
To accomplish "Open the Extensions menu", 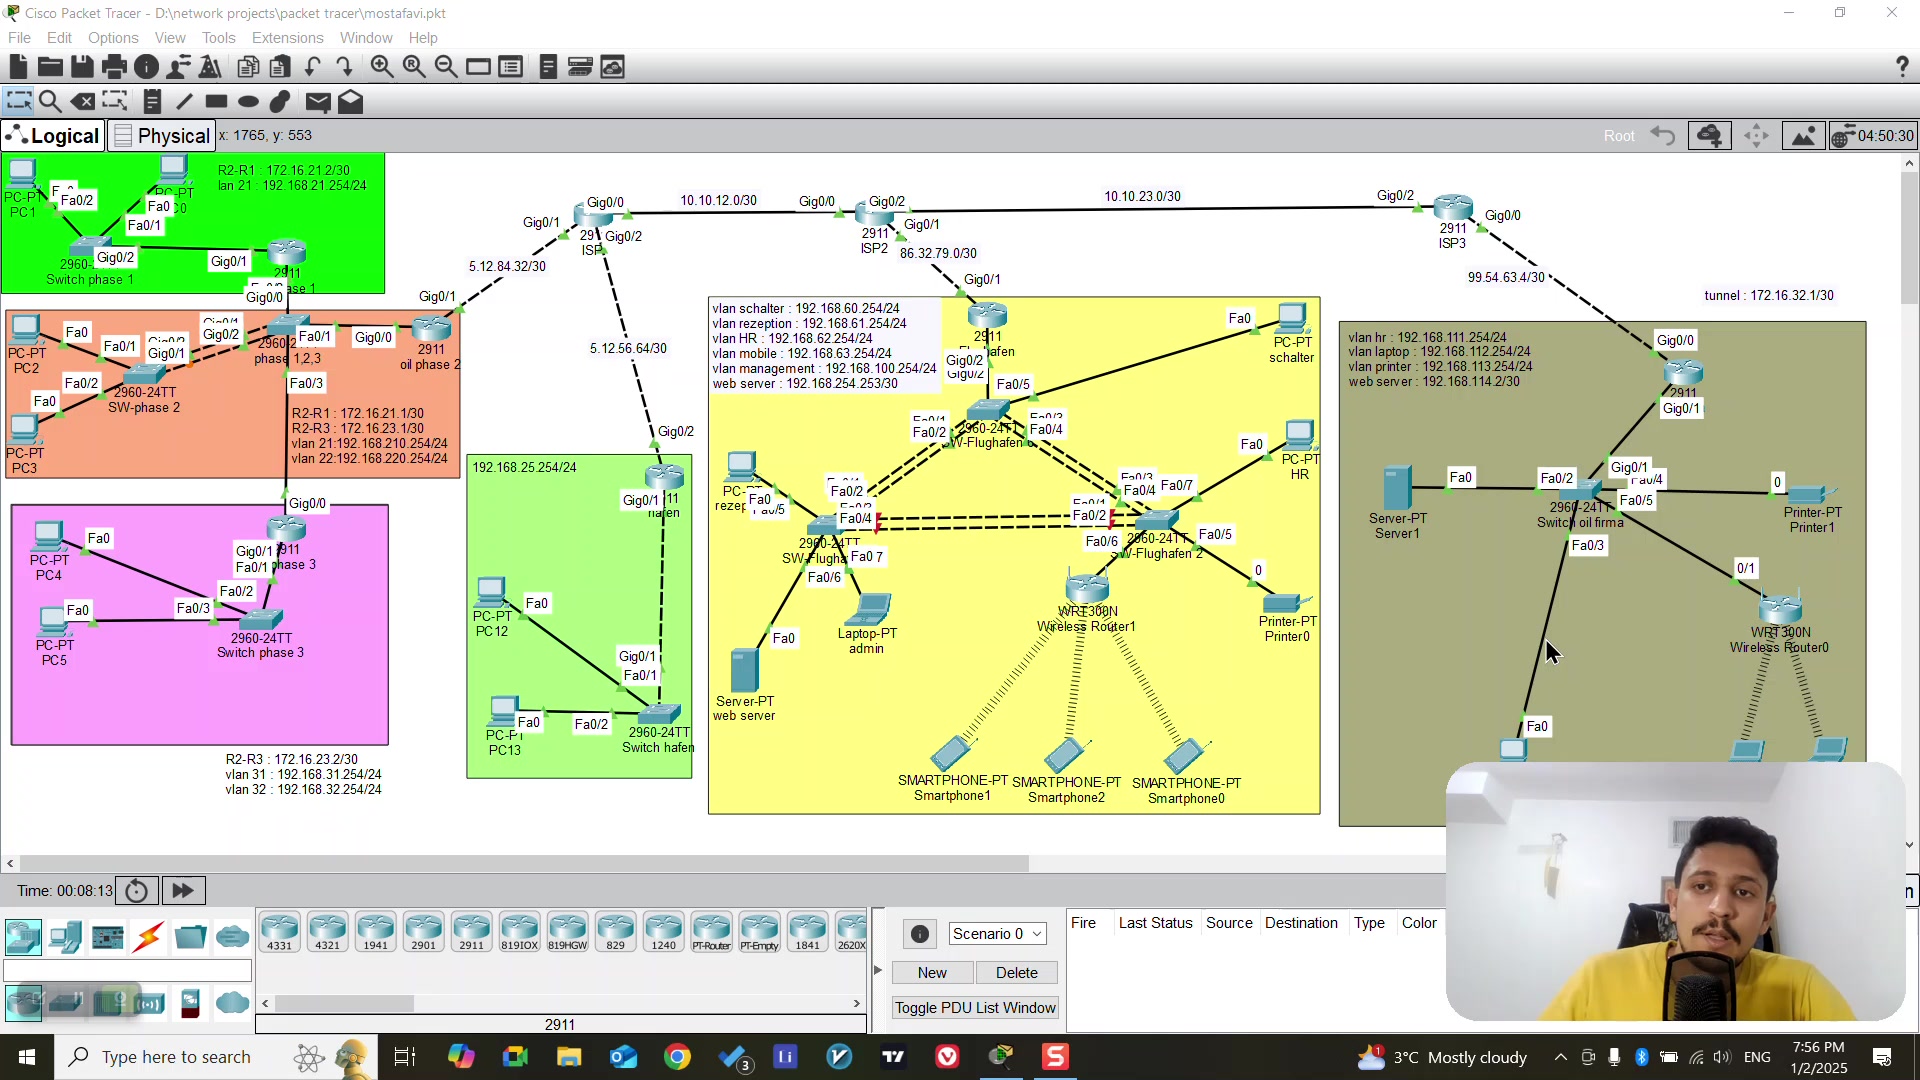I will (287, 38).
